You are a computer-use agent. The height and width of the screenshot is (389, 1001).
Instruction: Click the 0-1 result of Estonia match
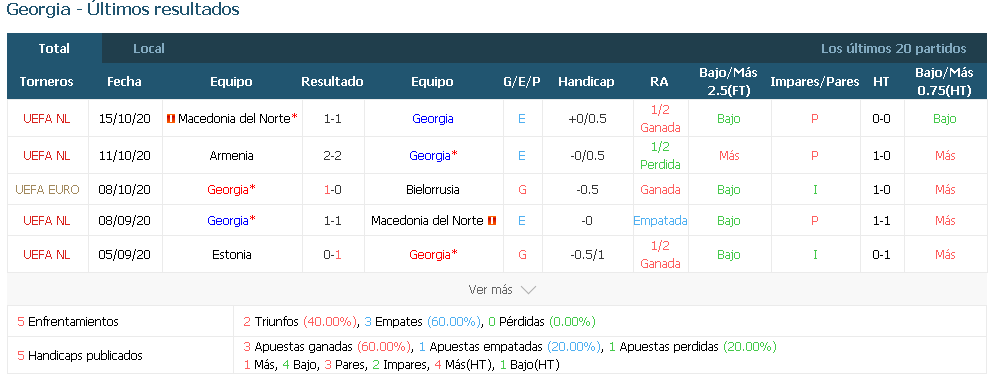click(x=333, y=254)
